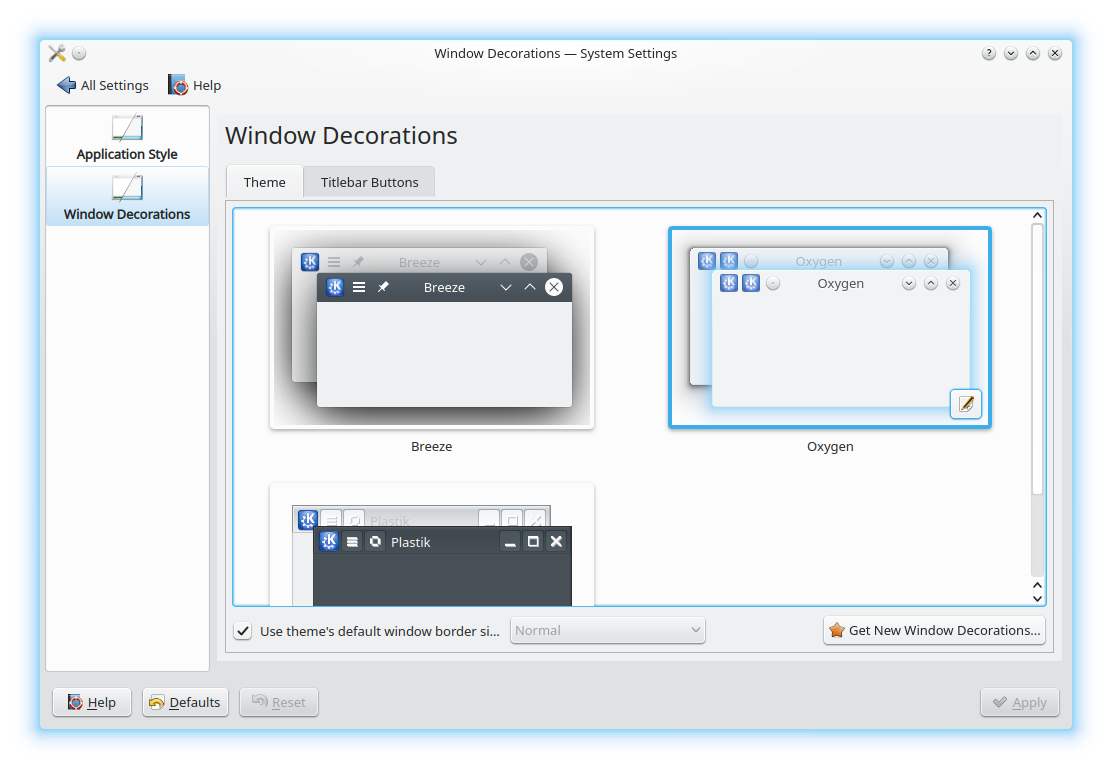Click the hamburger menu icon in the Breeze preview
The height and width of the screenshot is (769, 1112).
point(360,287)
